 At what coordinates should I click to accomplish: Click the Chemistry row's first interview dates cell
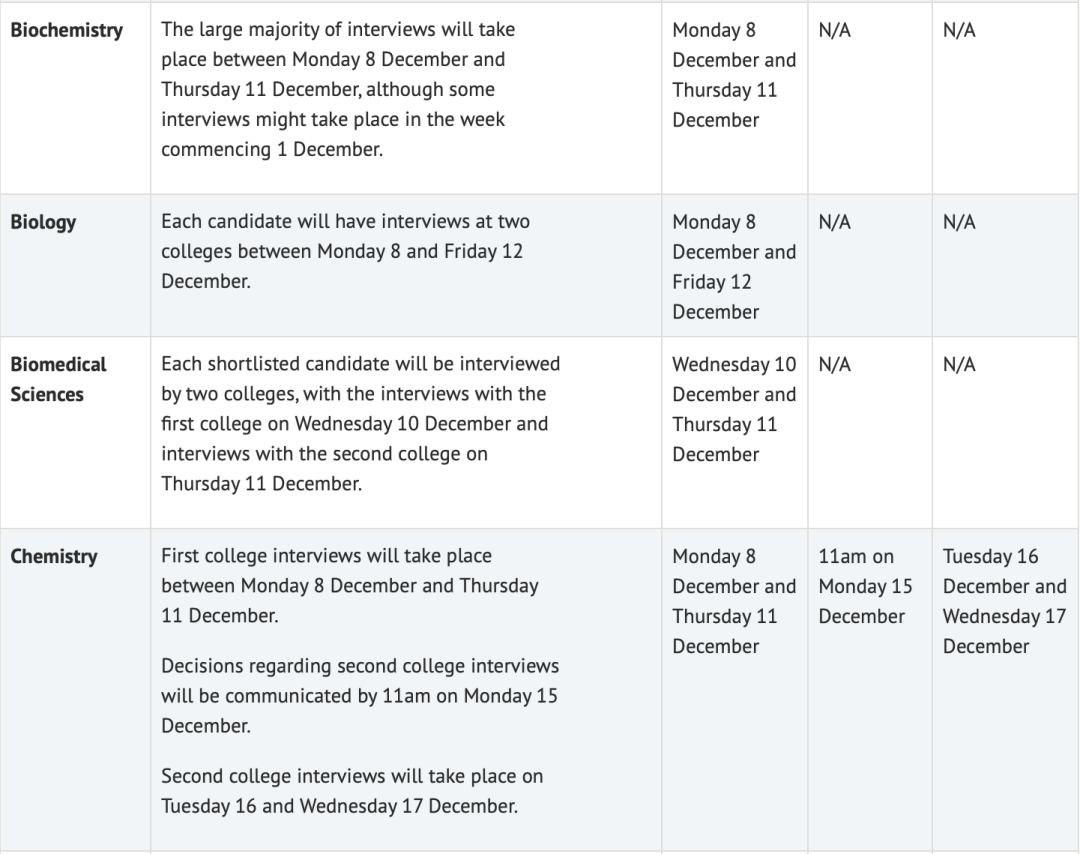point(733,600)
